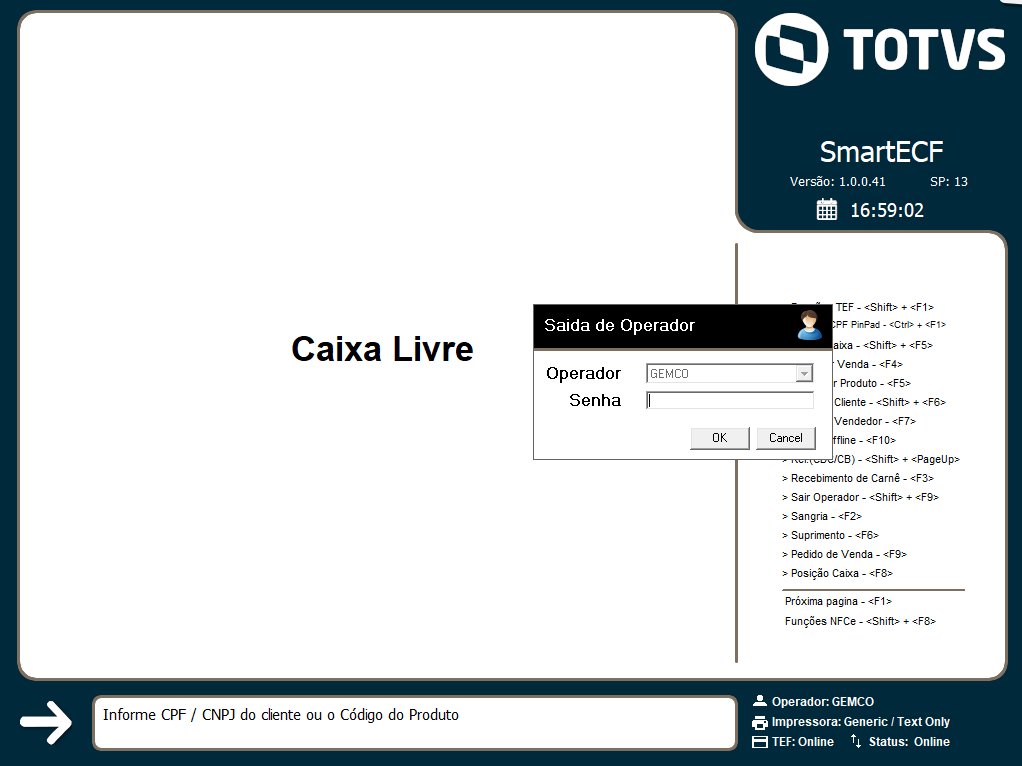Open Recebimento de Carnê - <F3>
The height and width of the screenshot is (766, 1022).
[858, 478]
